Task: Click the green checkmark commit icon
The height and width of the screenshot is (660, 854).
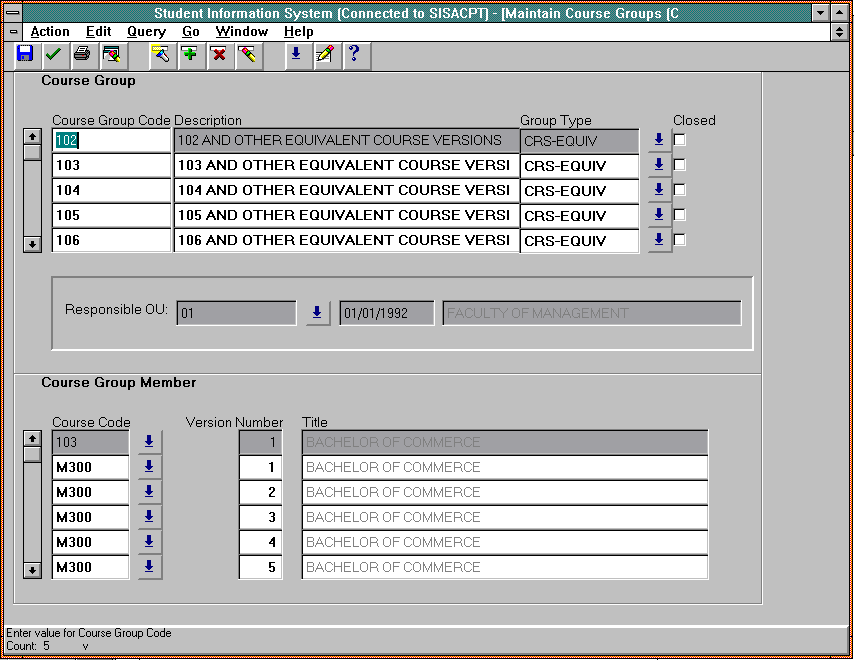Action: pyautogui.click(x=53, y=54)
